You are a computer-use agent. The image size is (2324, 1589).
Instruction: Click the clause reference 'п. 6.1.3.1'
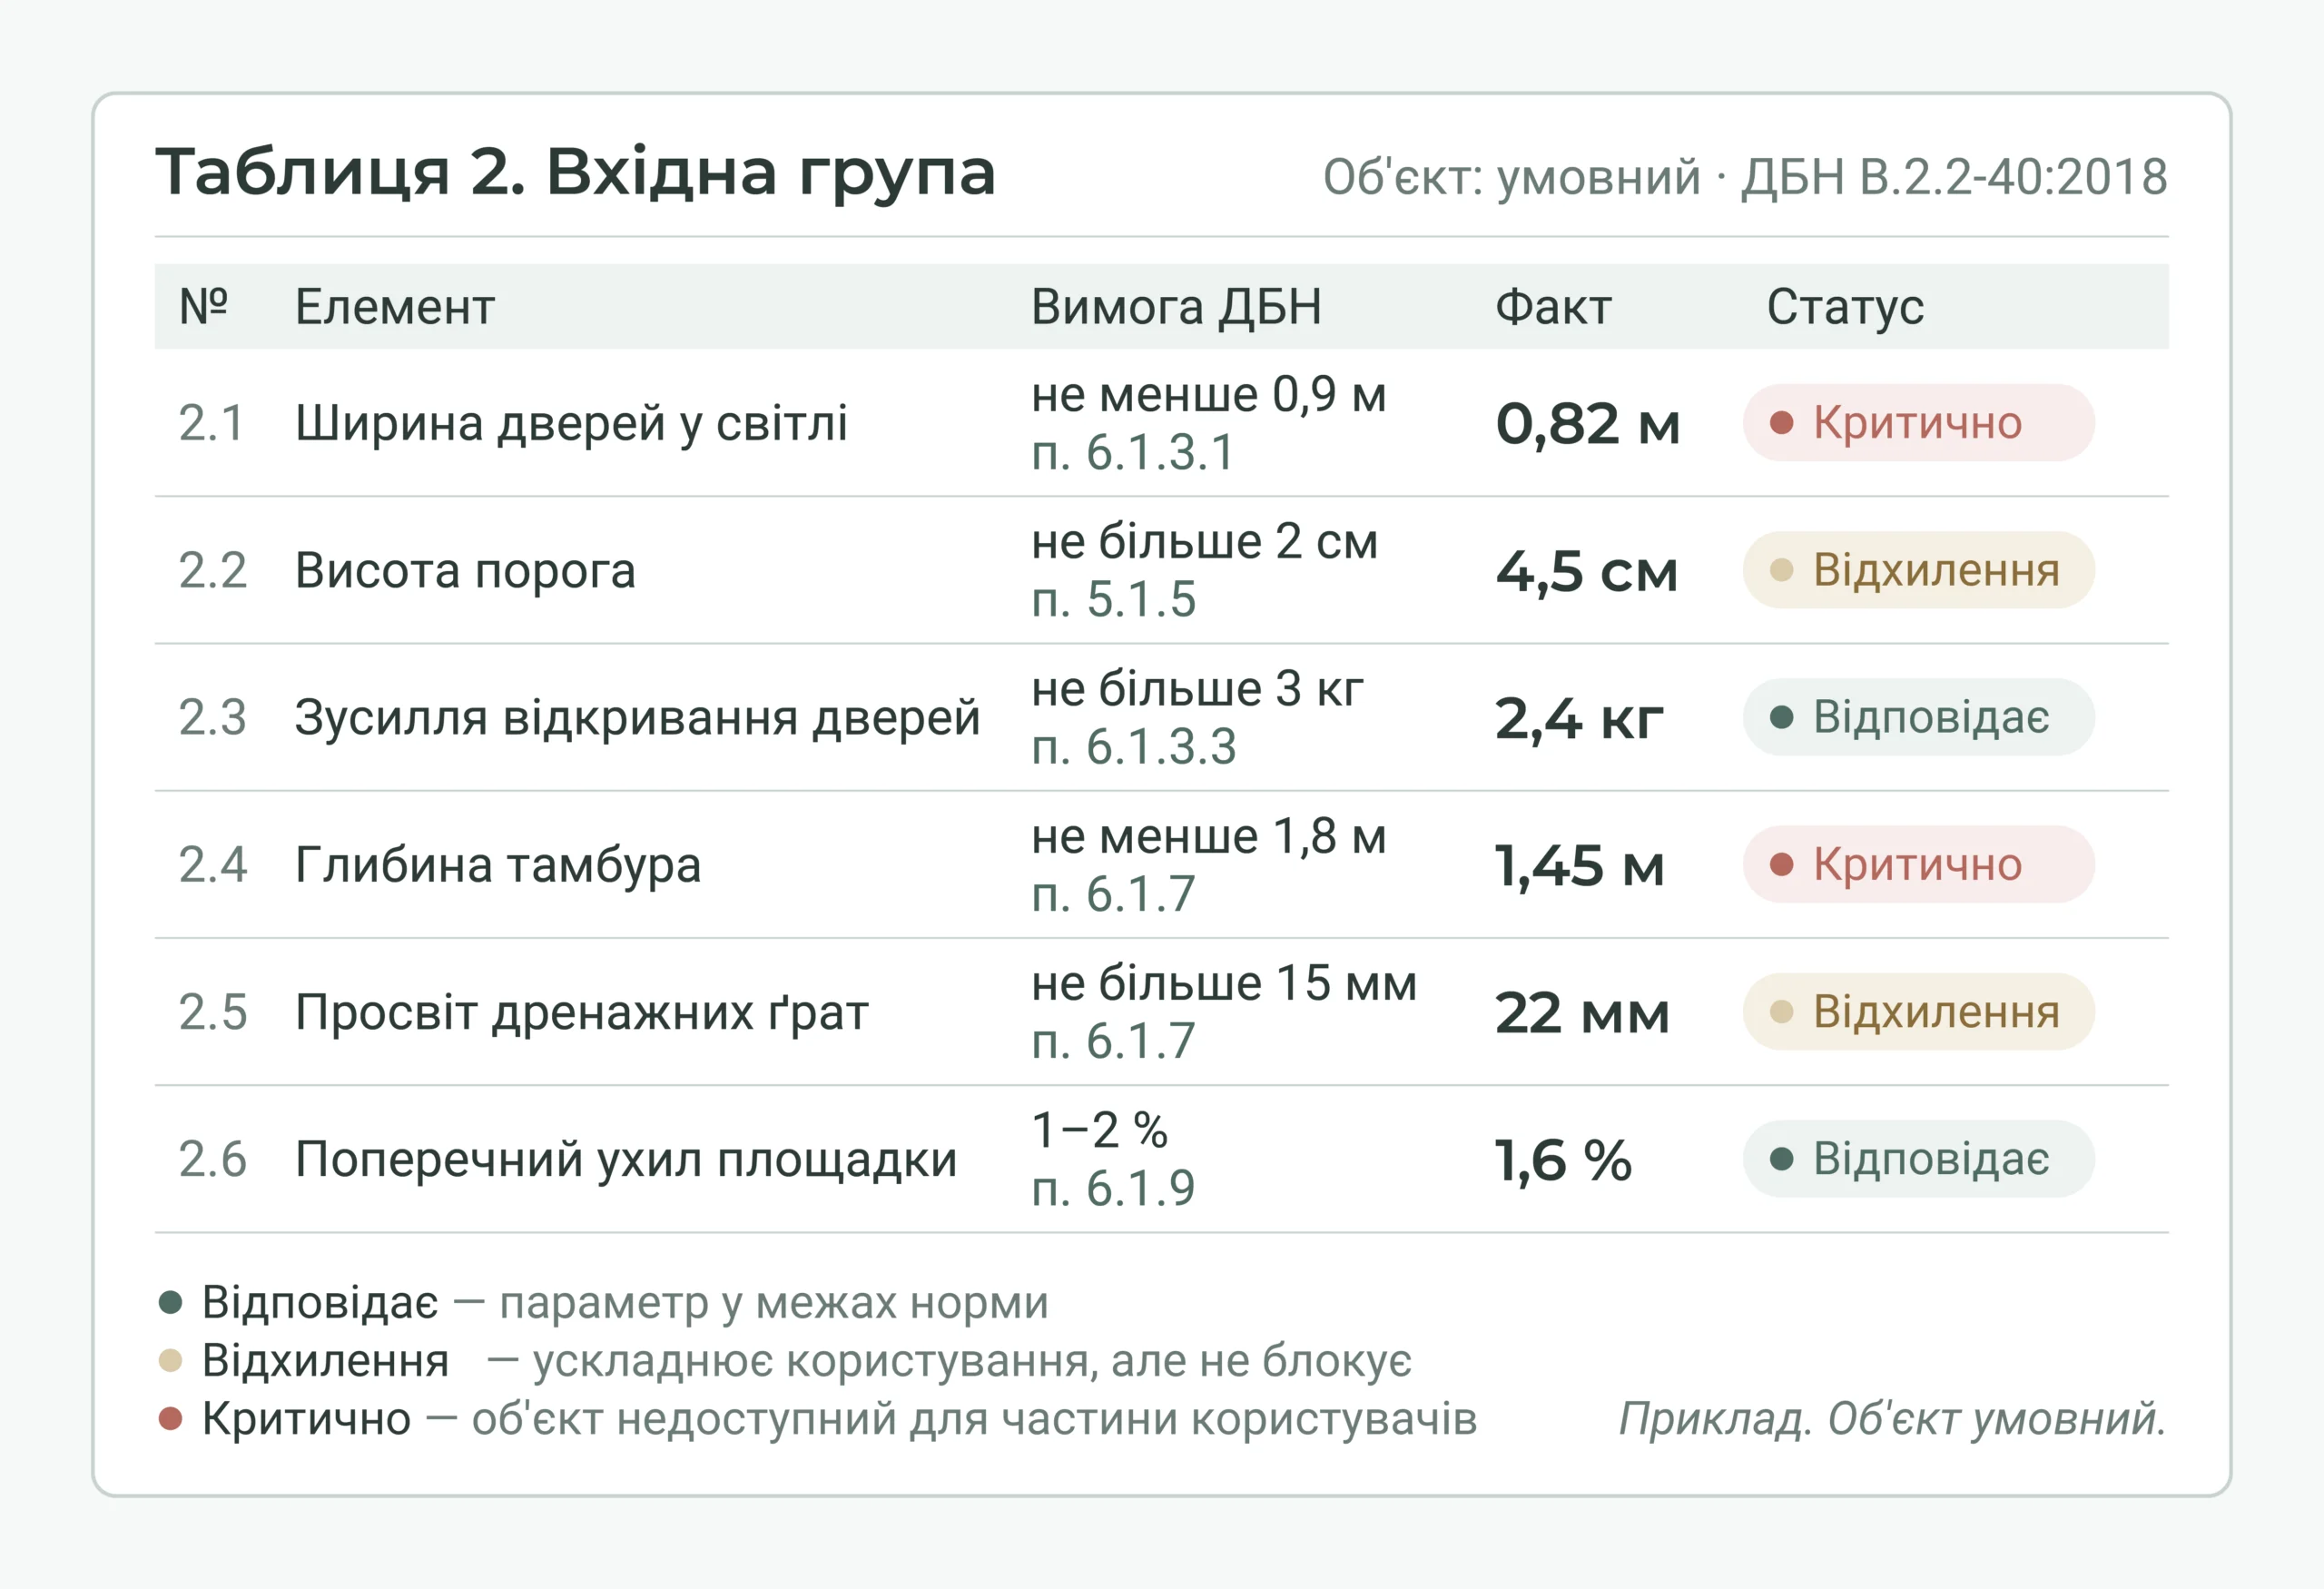[1133, 453]
